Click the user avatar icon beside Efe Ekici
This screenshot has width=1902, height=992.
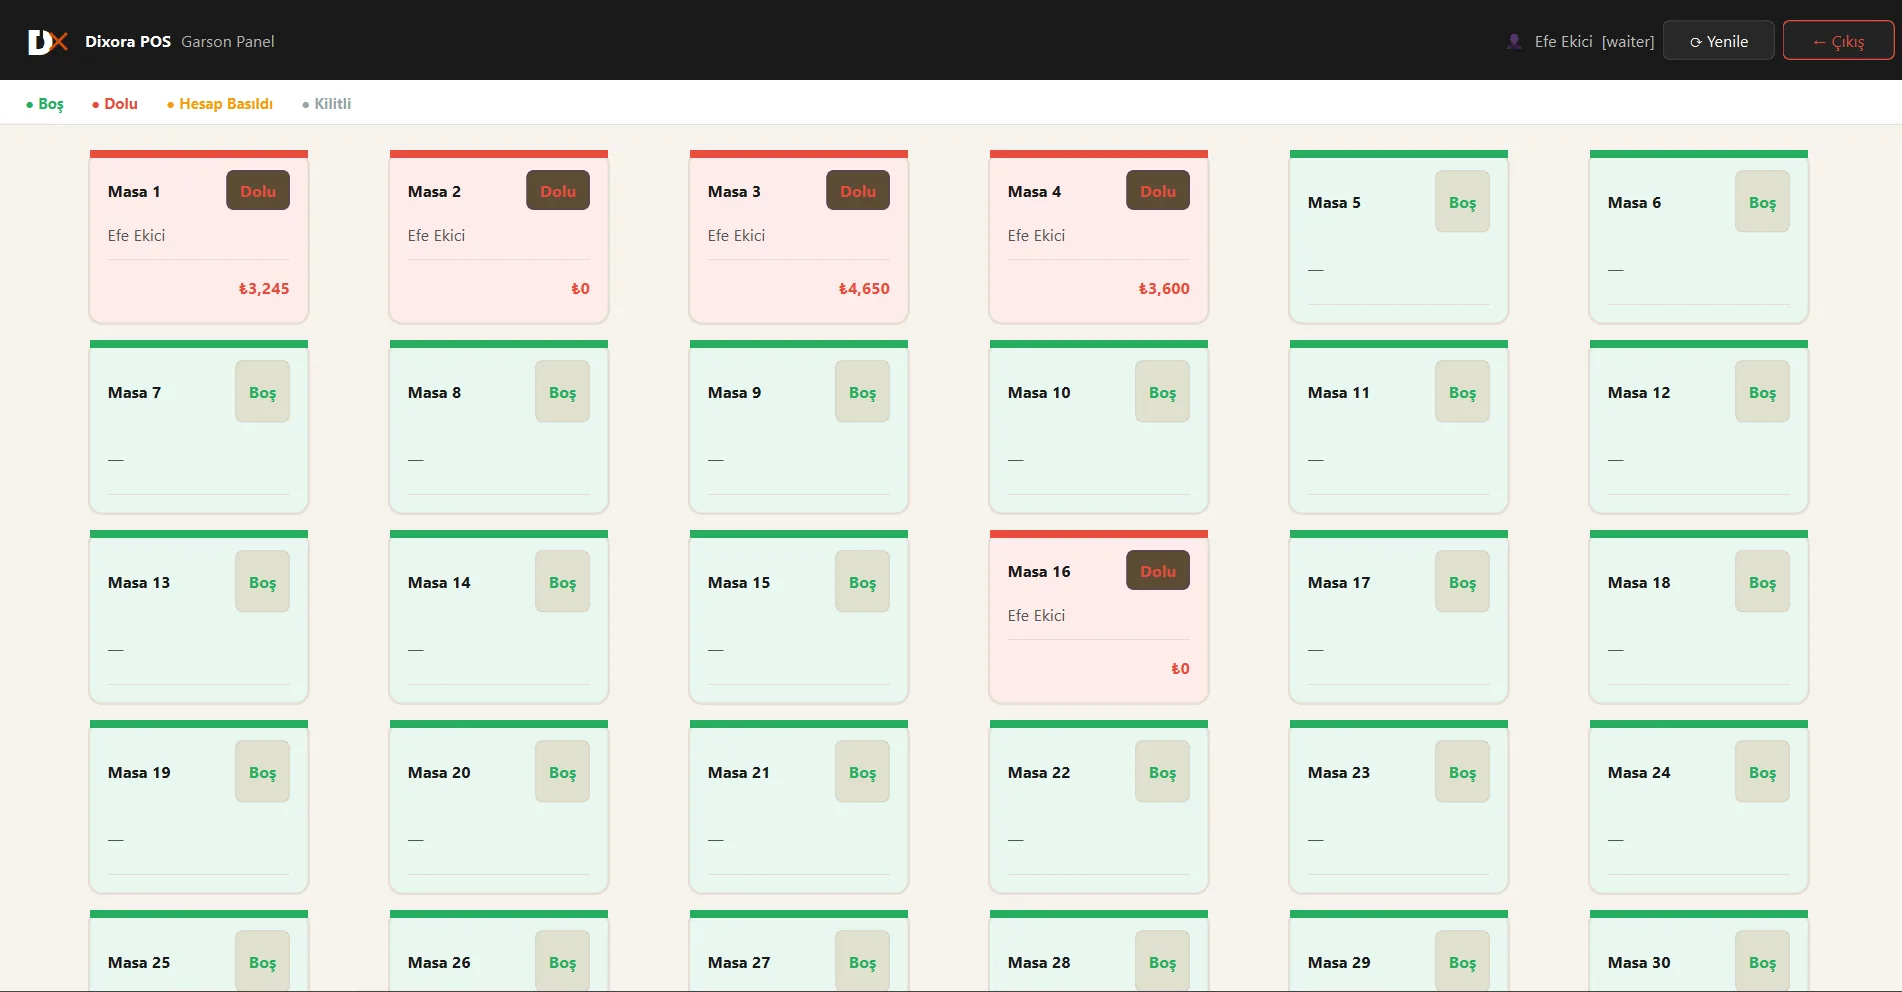(1513, 41)
